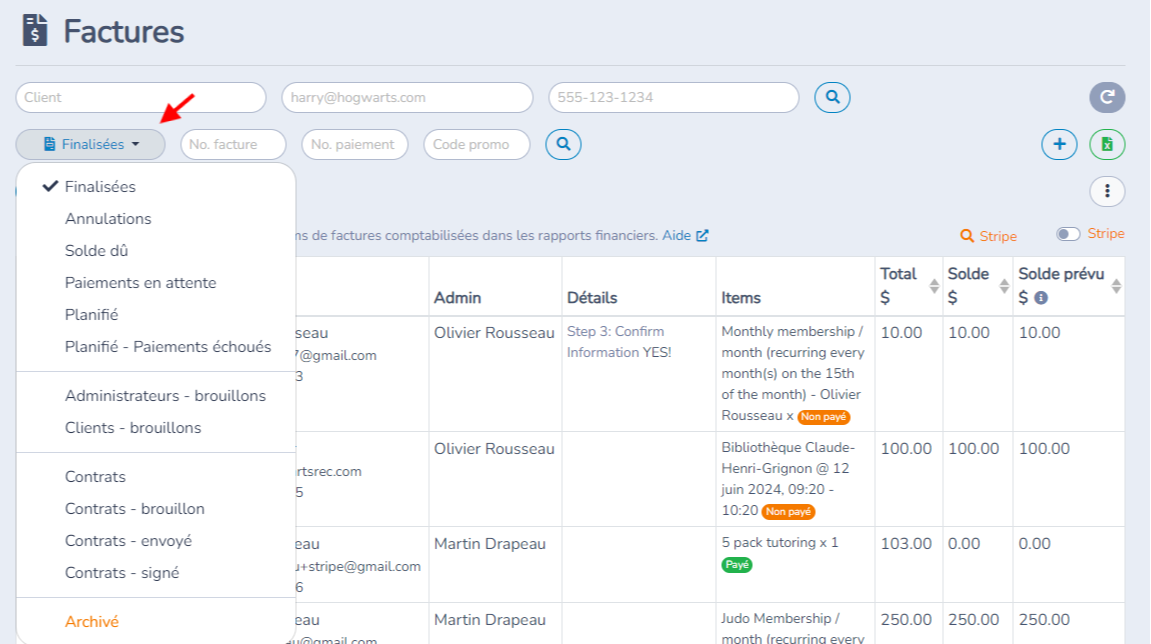Click the No. facture field
The height and width of the screenshot is (644, 1151).
pyautogui.click(x=233, y=145)
